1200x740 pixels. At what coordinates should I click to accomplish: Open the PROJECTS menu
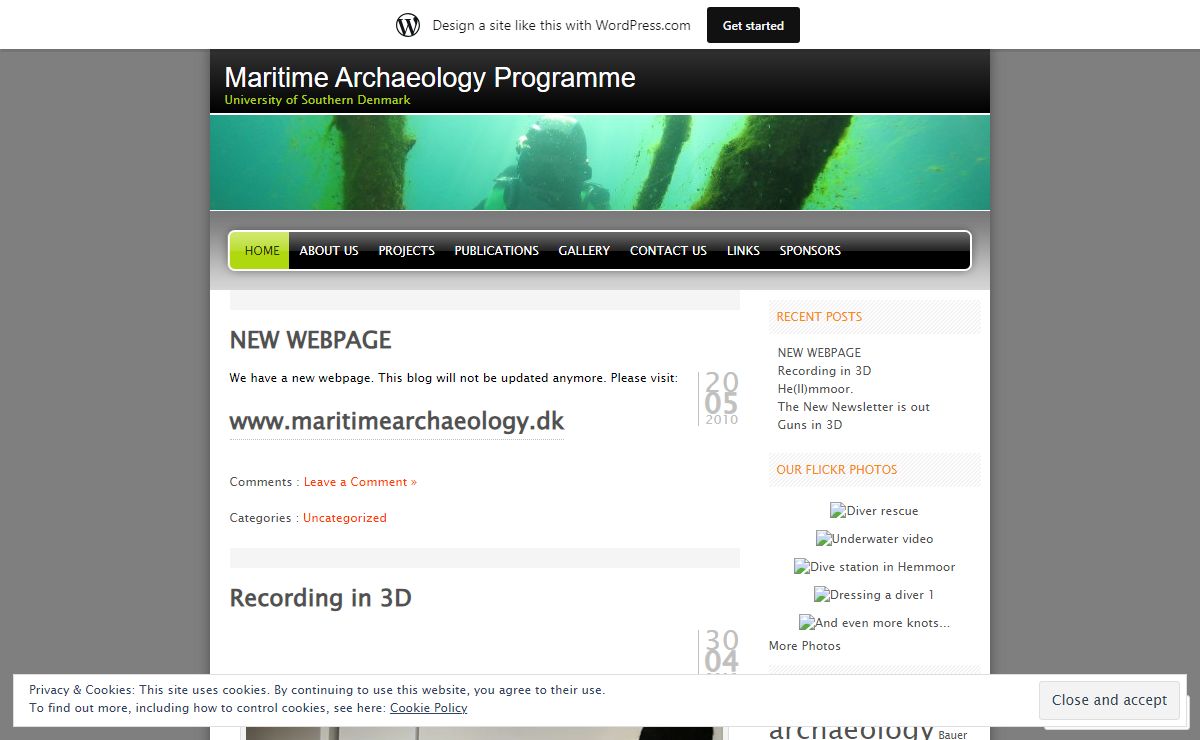click(406, 250)
